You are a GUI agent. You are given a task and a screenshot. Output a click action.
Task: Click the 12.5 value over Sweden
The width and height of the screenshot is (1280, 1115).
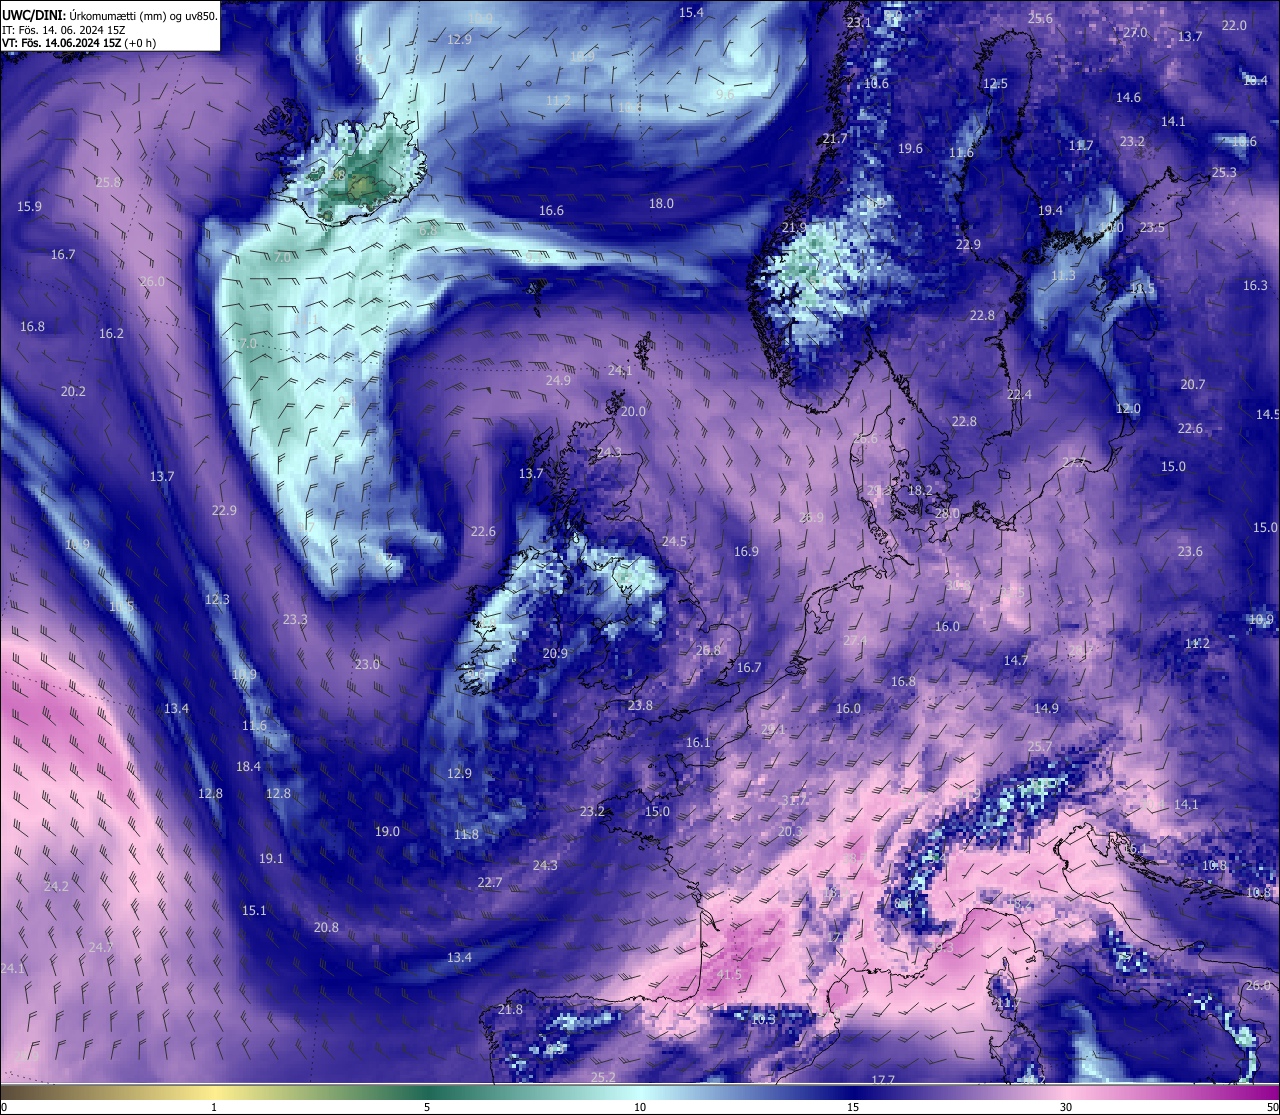995,83
